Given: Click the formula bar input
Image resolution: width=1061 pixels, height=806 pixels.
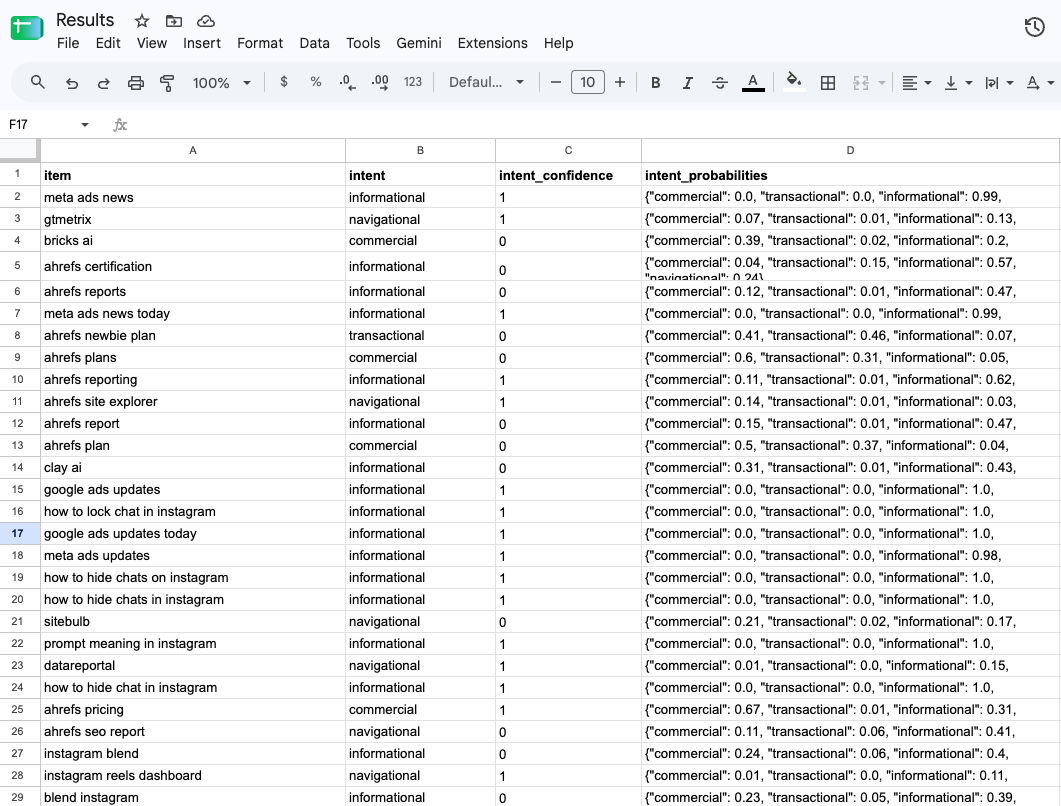Looking at the screenshot, I should pos(595,125).
